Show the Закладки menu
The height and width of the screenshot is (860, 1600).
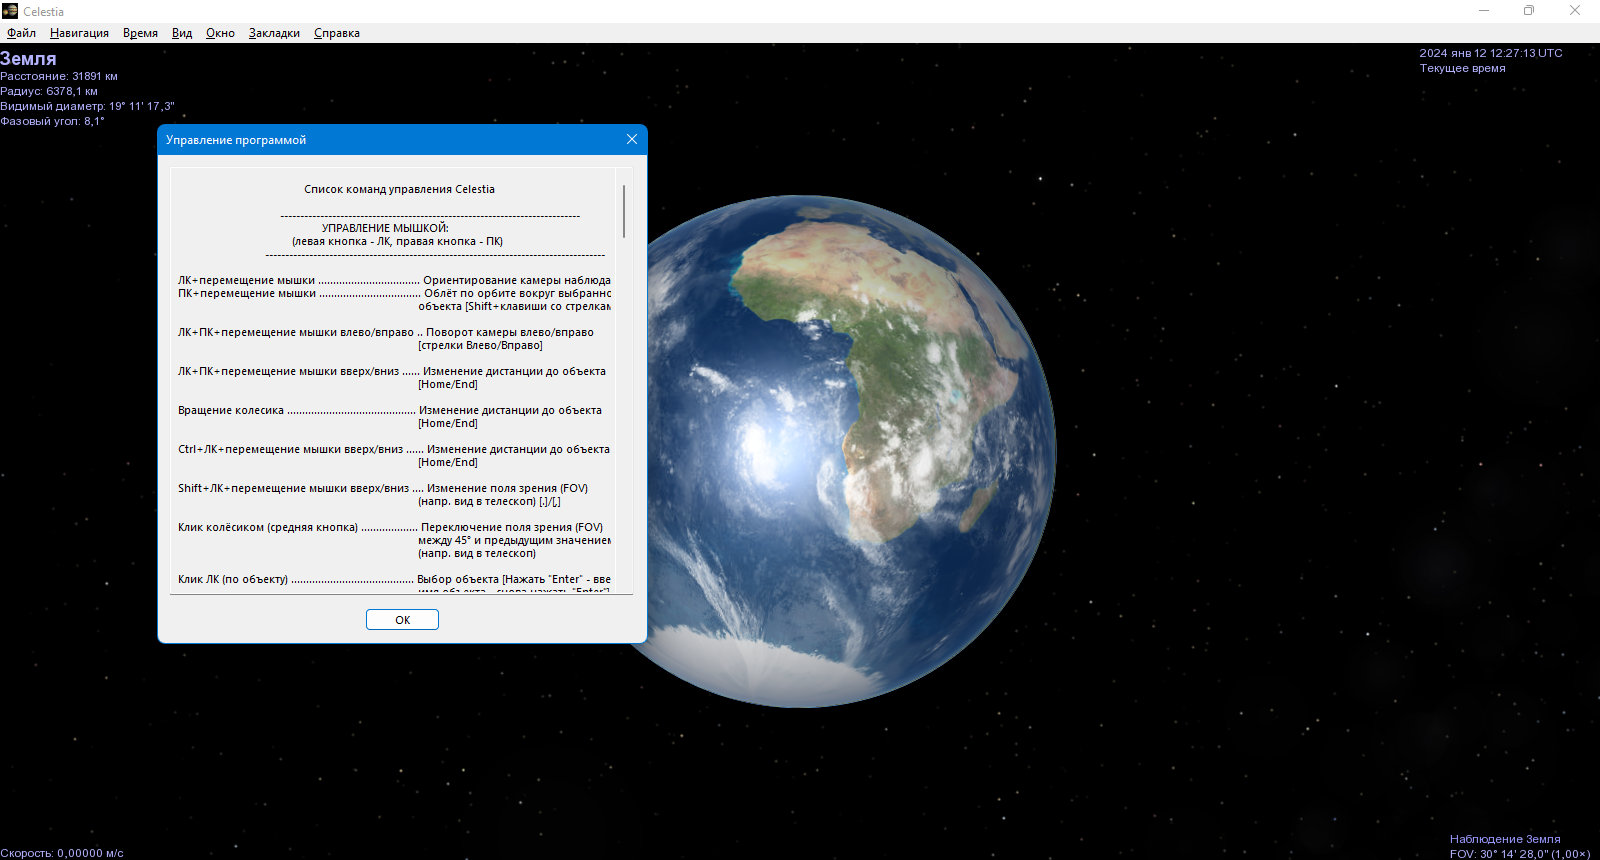(x=274, y=33)
